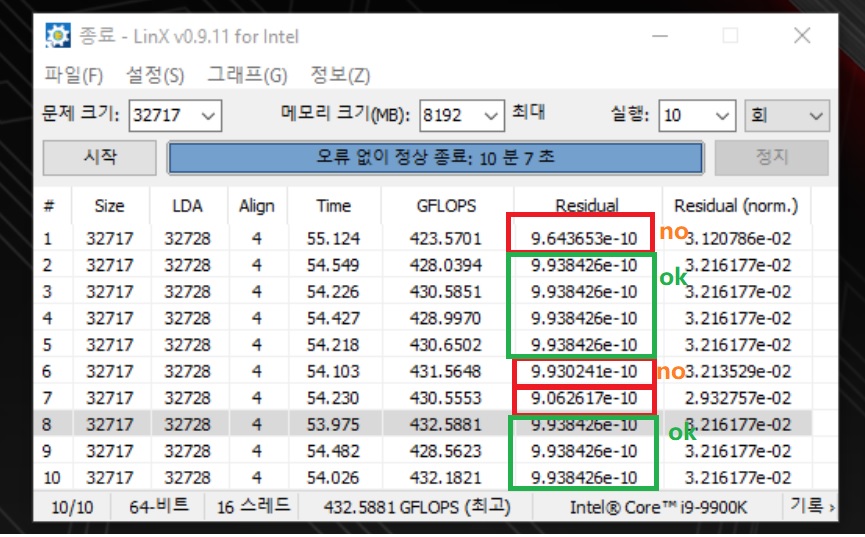
Task: Click normalized residual 3.120786e-02
Action: (738, 238)
